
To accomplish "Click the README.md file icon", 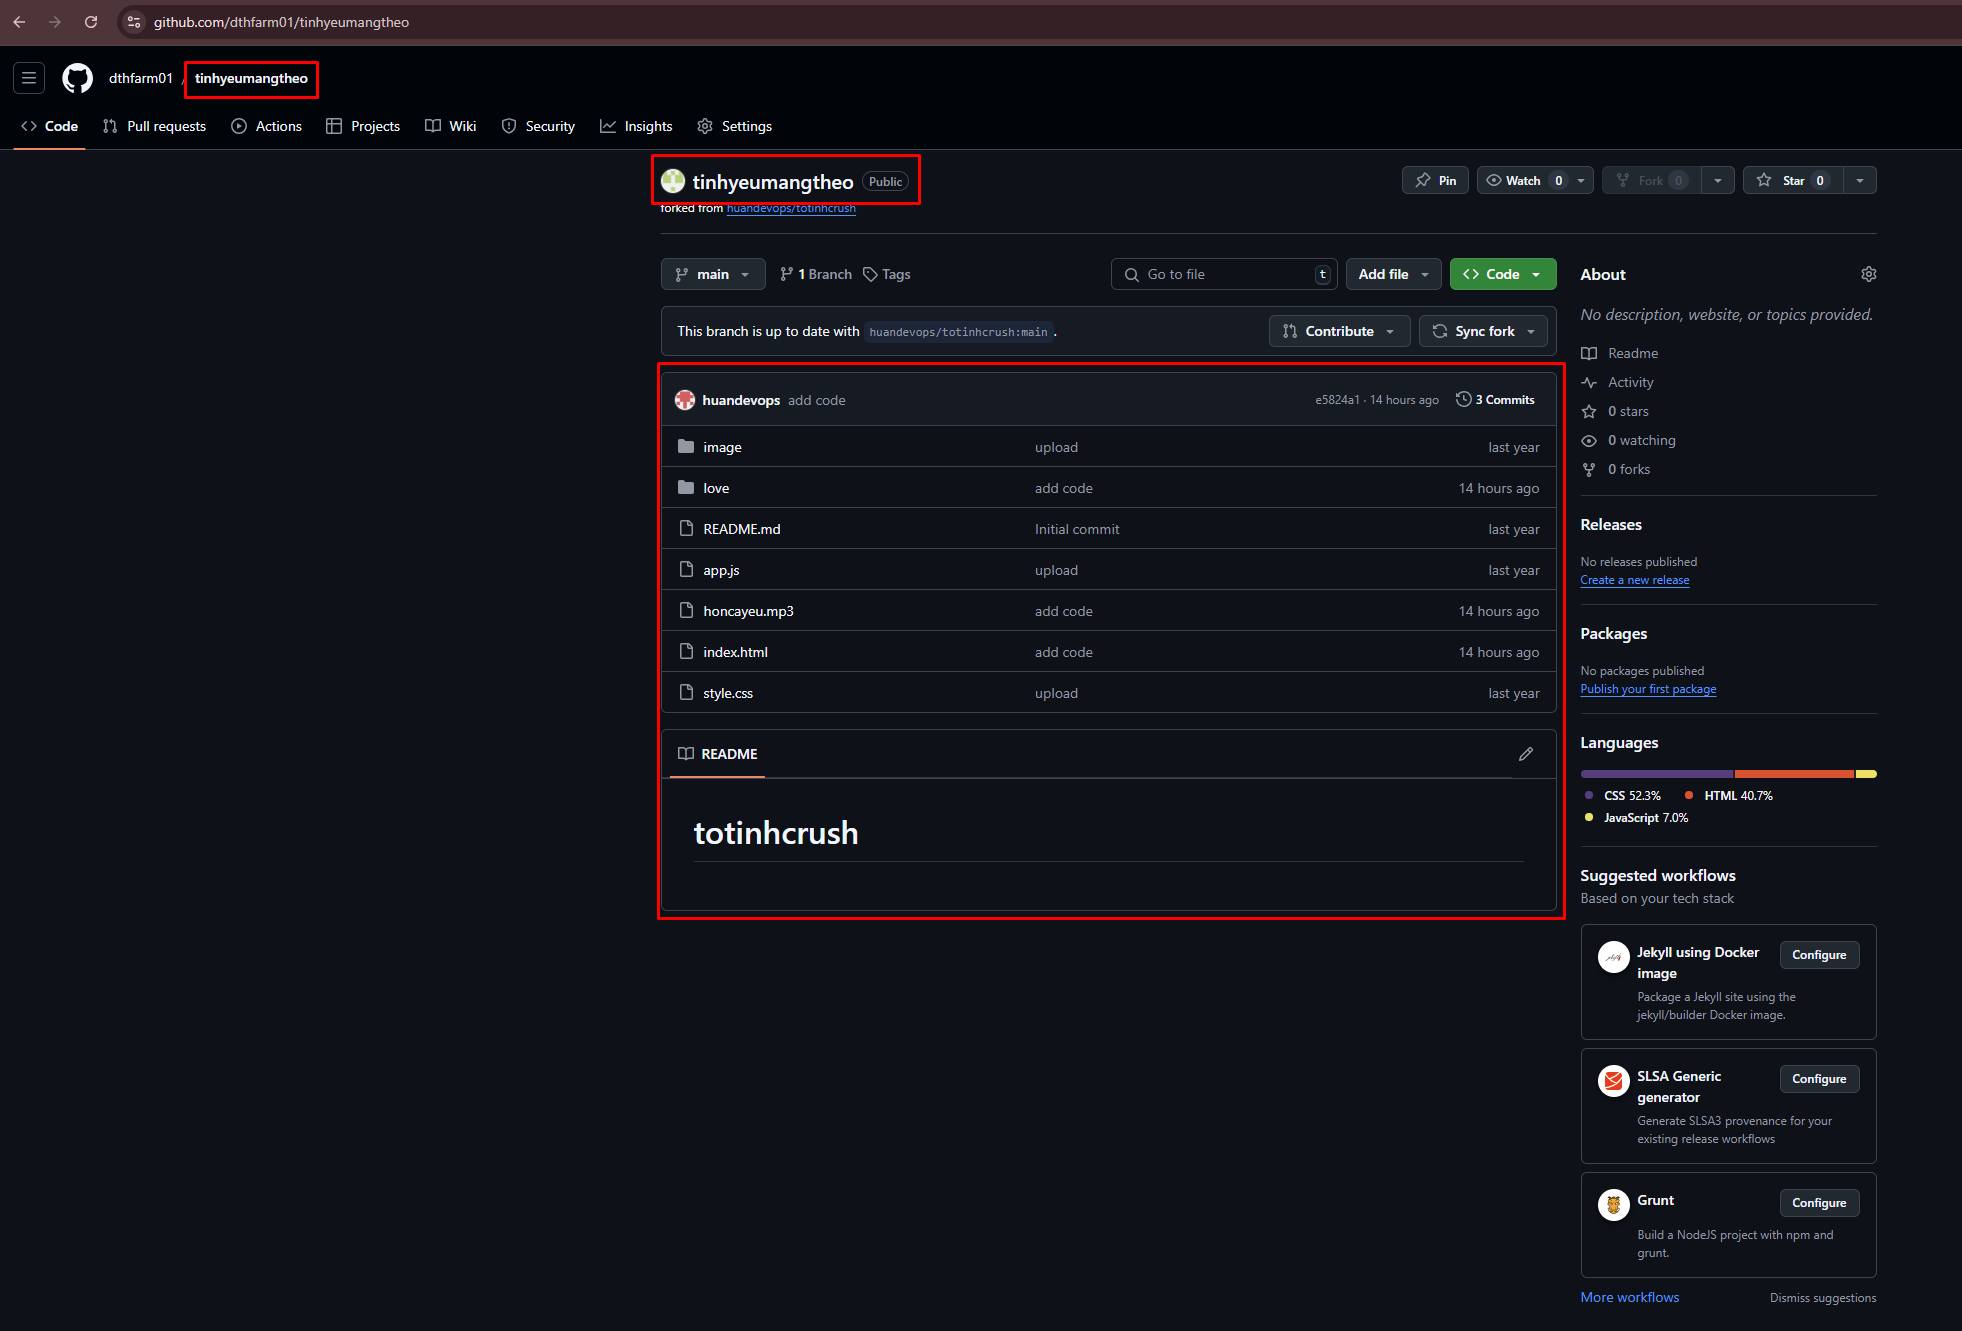I will pos(686,529).
